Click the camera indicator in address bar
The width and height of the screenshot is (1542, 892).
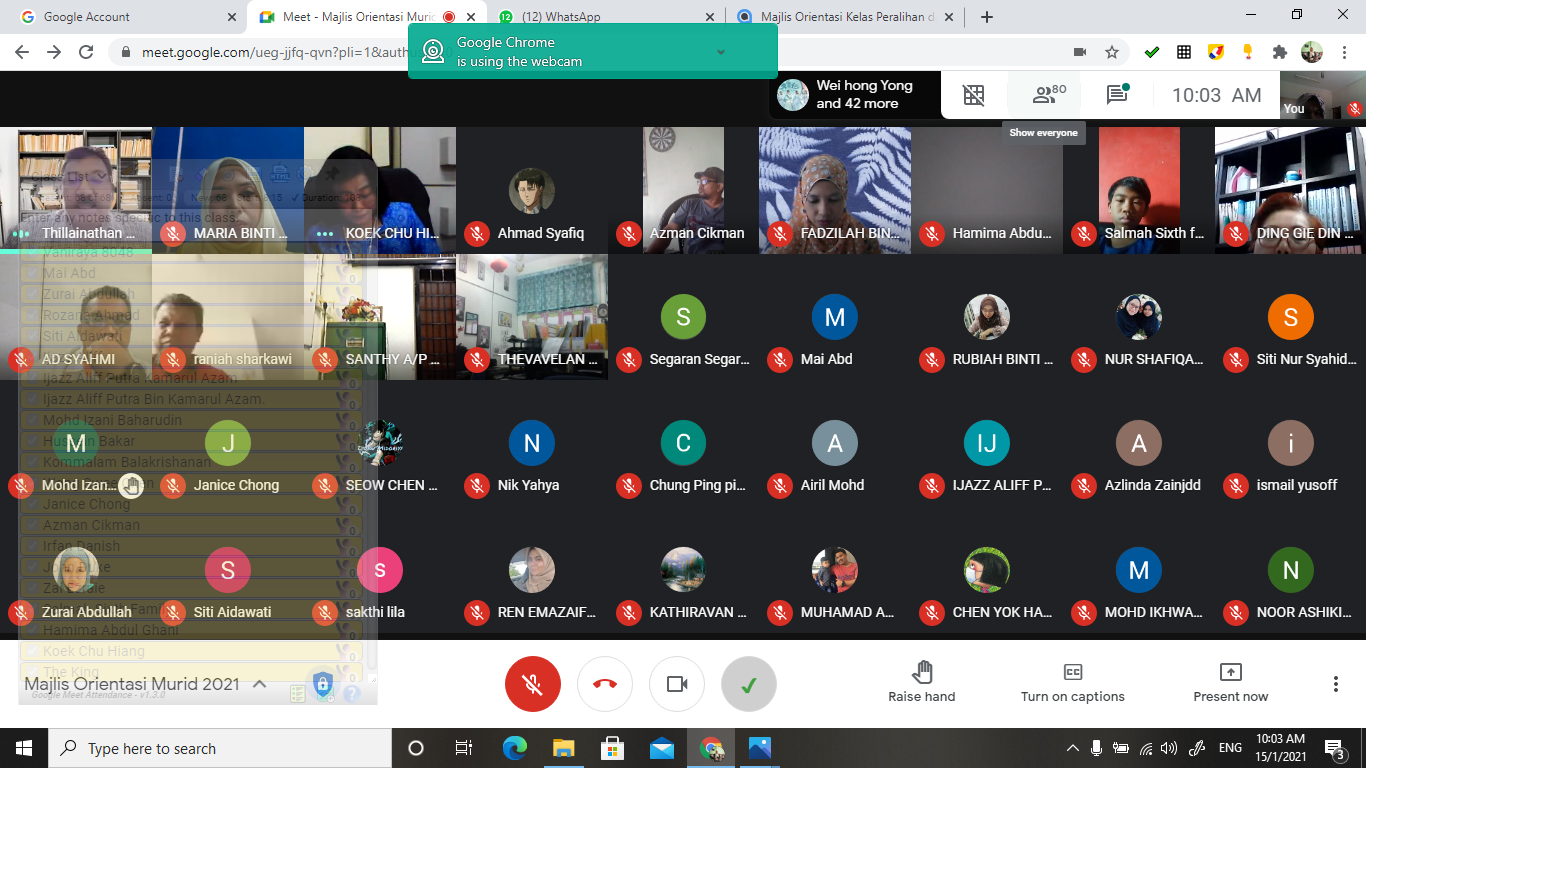coord(1080,52)
